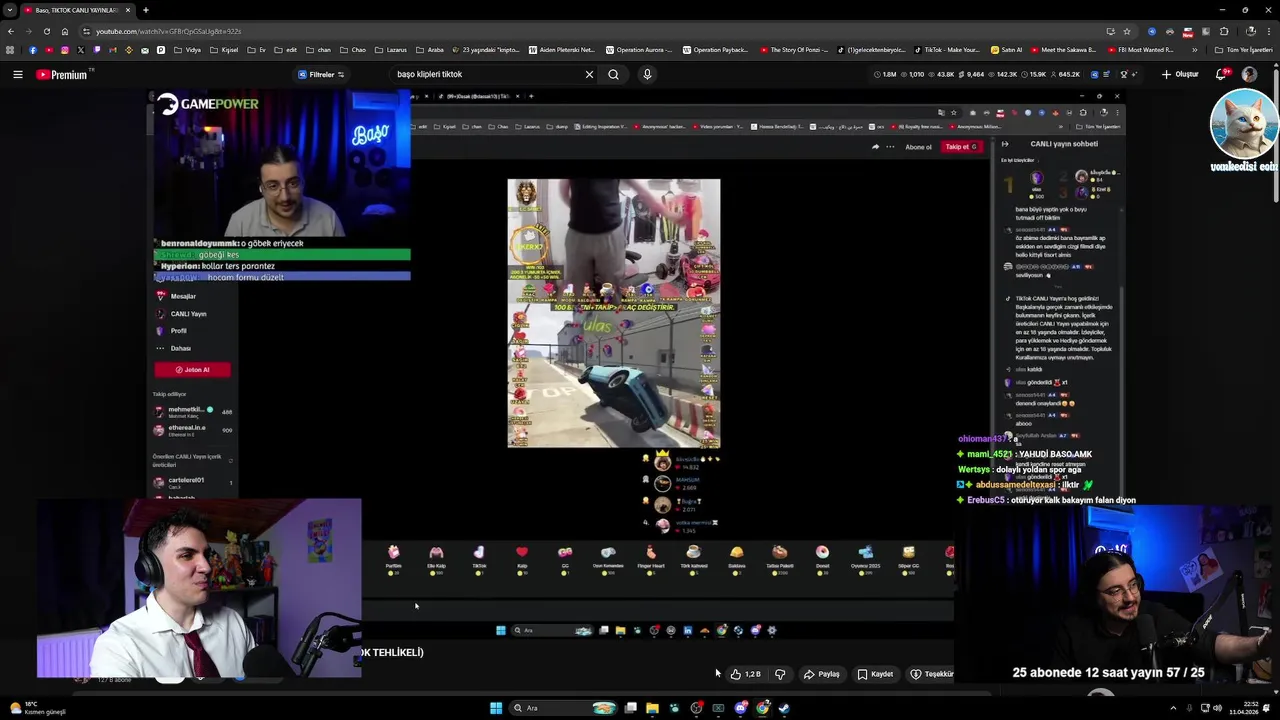This screenshot has width=1280, height=720.
Task: Open the tab search dropdown arrow
Action: tap(10, 10)
